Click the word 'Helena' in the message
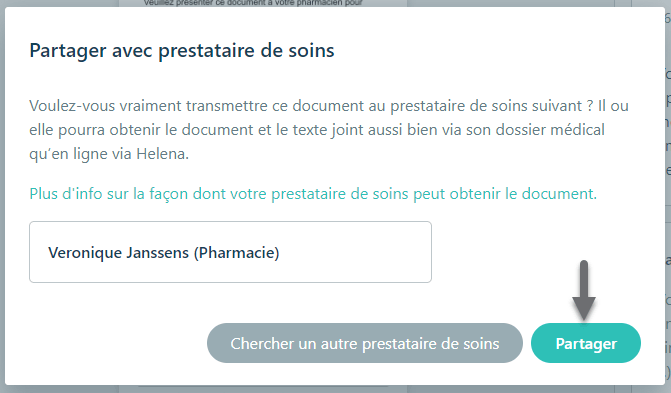The image size is (671, 393). [x=162, y=154]
